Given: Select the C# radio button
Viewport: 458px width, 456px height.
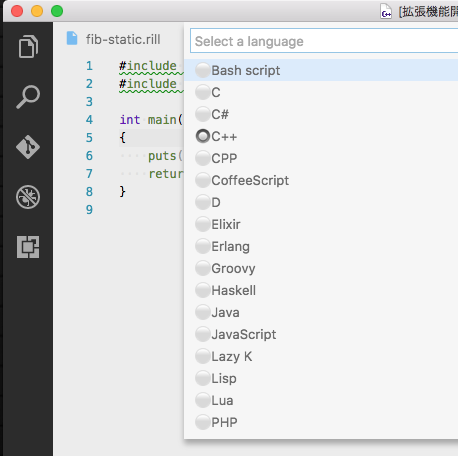Looking at the screenshot, I should click(x=202, y=114).
